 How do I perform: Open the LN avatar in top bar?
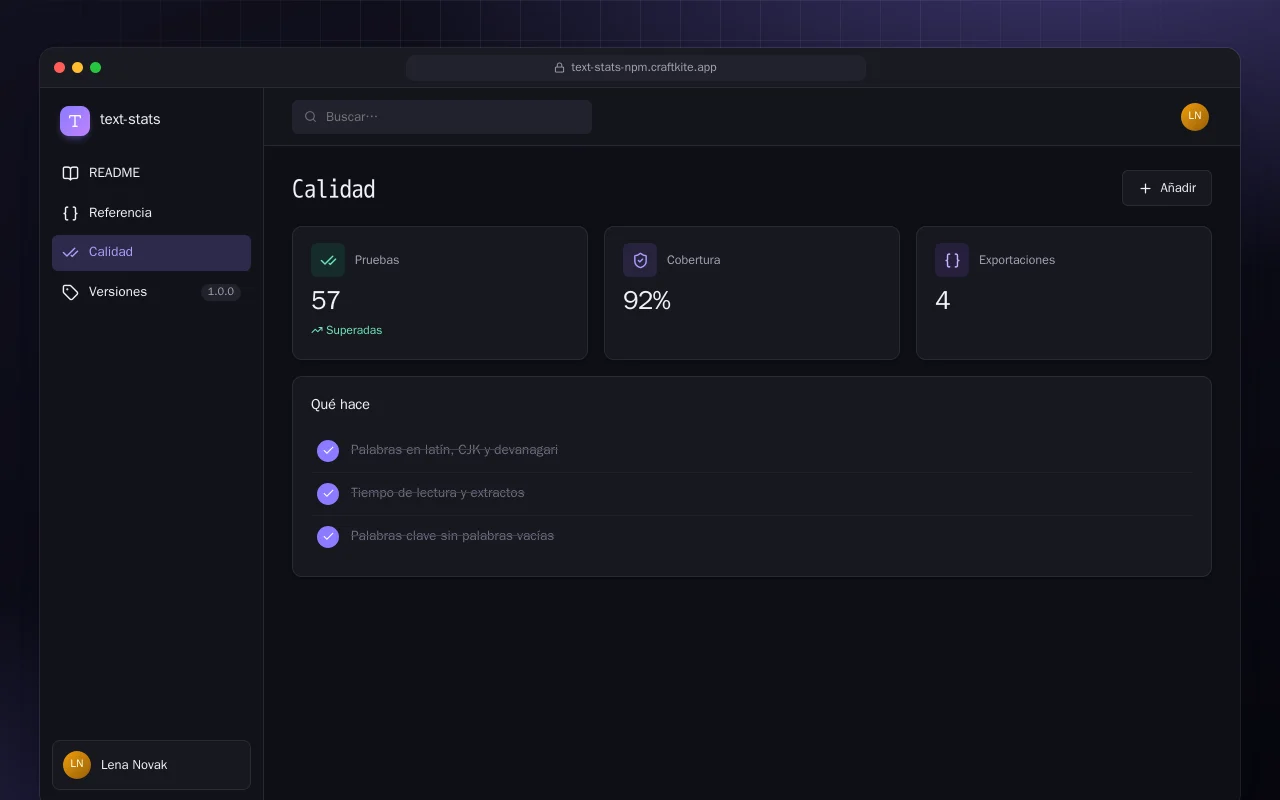[x=1195, y=117]
